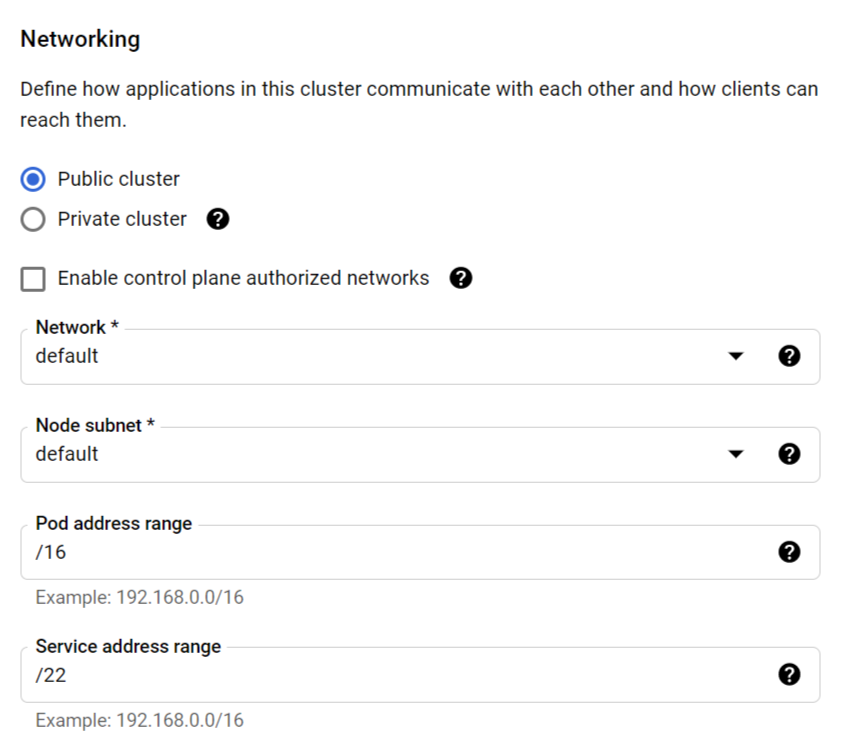Show help for Pod address range
Viewport: 850px width, 750px height.
coord(789,552)
